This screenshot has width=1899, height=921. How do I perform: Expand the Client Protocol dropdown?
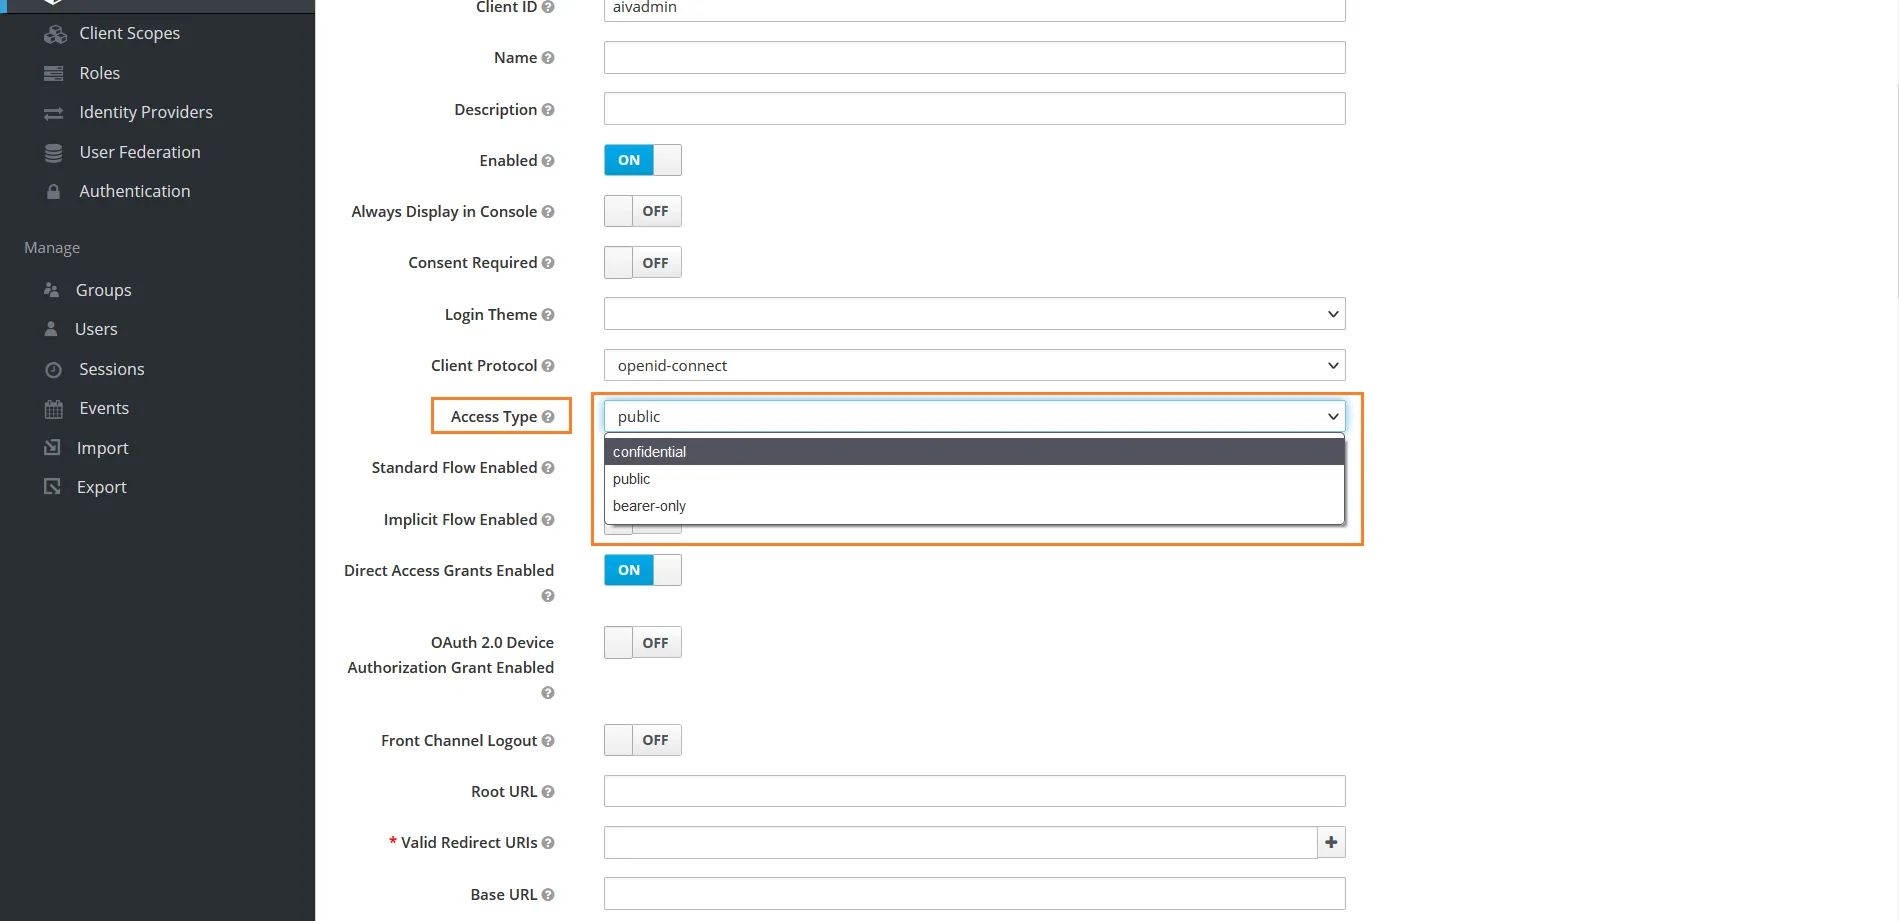click(975, 365)
